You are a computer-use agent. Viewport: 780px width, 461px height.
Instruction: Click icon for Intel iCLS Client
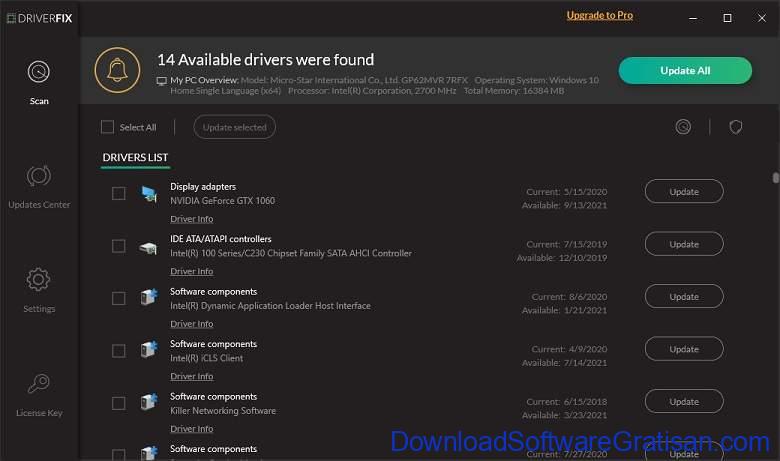point(149,349)
